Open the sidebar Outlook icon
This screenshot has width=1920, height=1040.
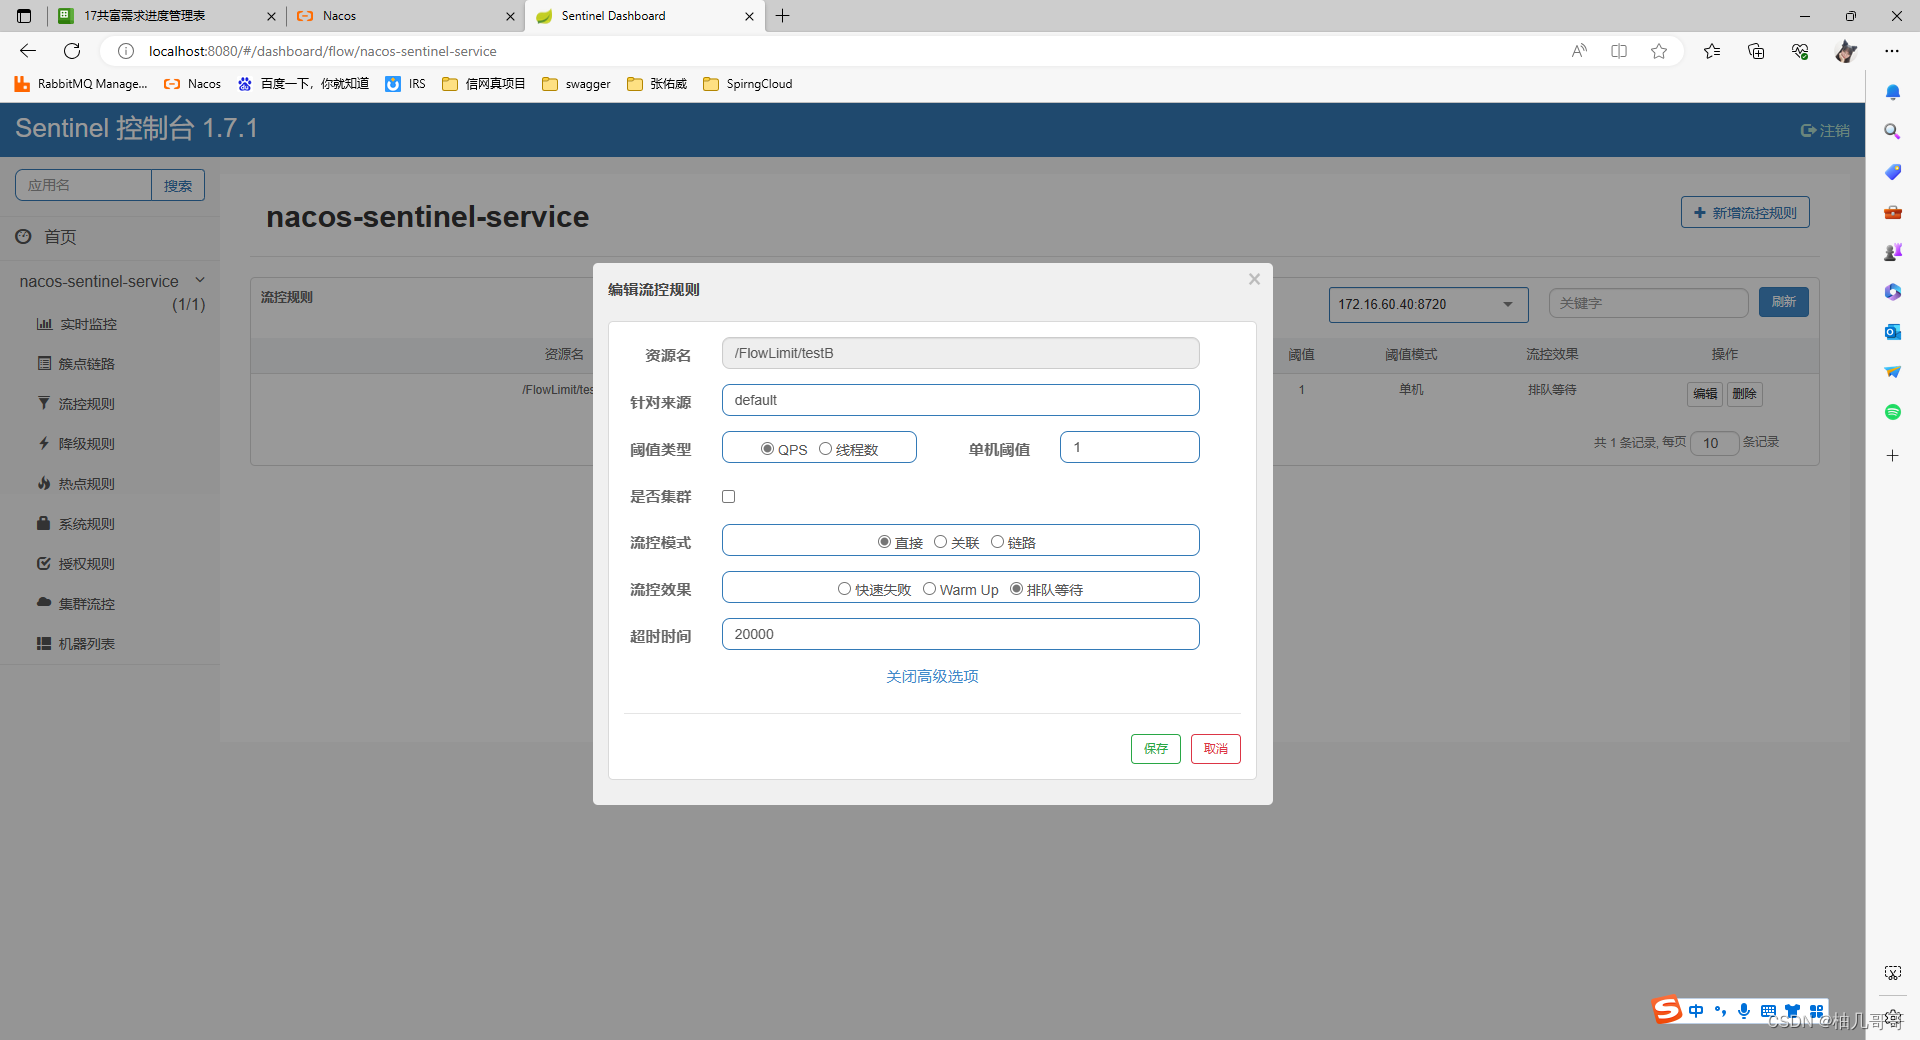coord(1893,332)
